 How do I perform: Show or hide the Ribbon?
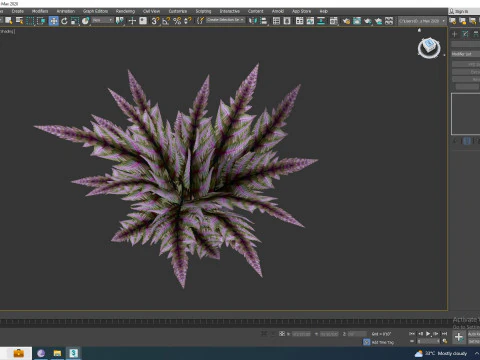pyautogui.click(x=300, y=21)
